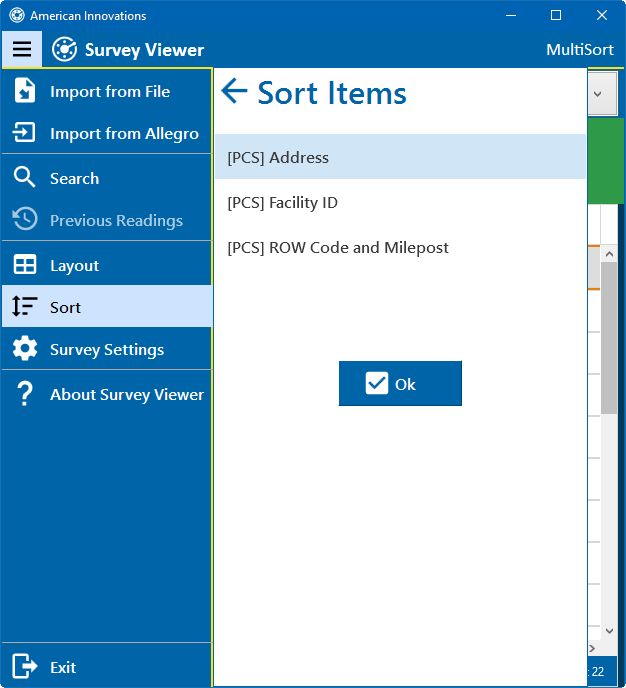The image size is (626, 688).
Task: Close the American Innovations window
Action: click(x=602, y=15)
